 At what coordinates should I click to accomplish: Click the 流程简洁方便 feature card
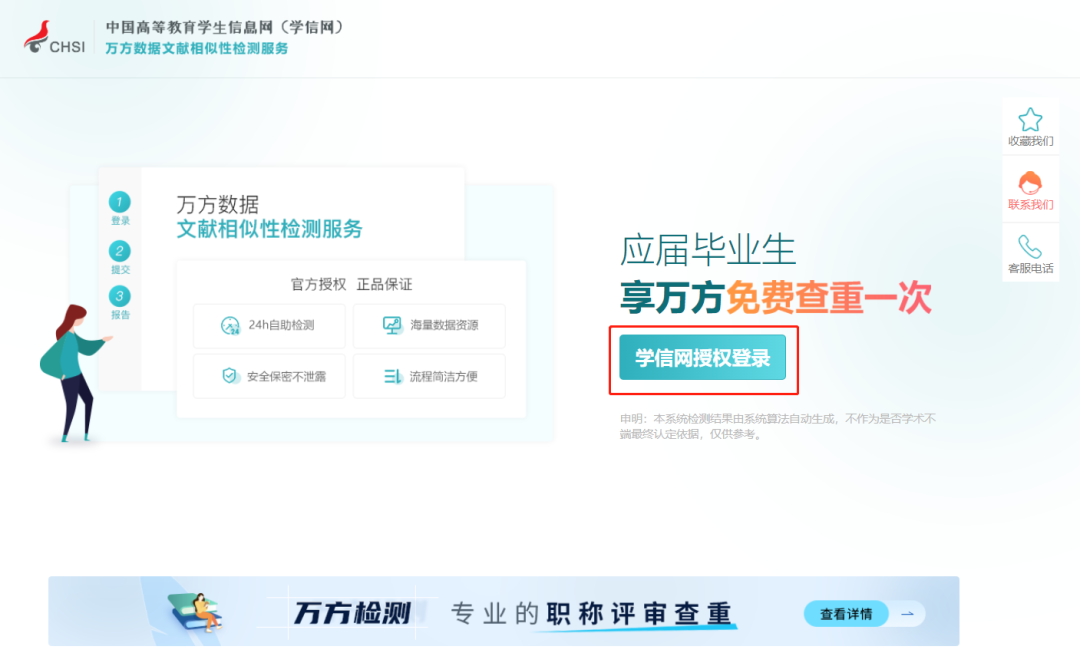pyautogui.click(x=429, y=376)
